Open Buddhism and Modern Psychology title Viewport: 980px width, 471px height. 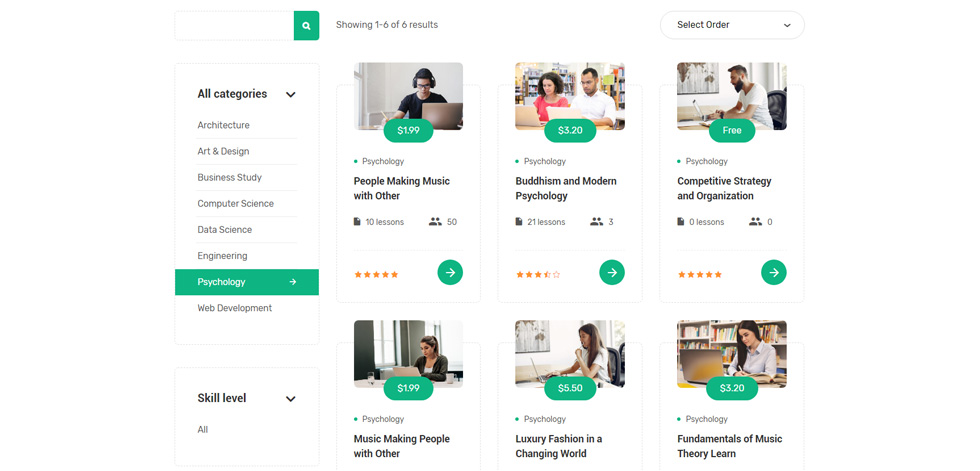[x=566, y=189]
